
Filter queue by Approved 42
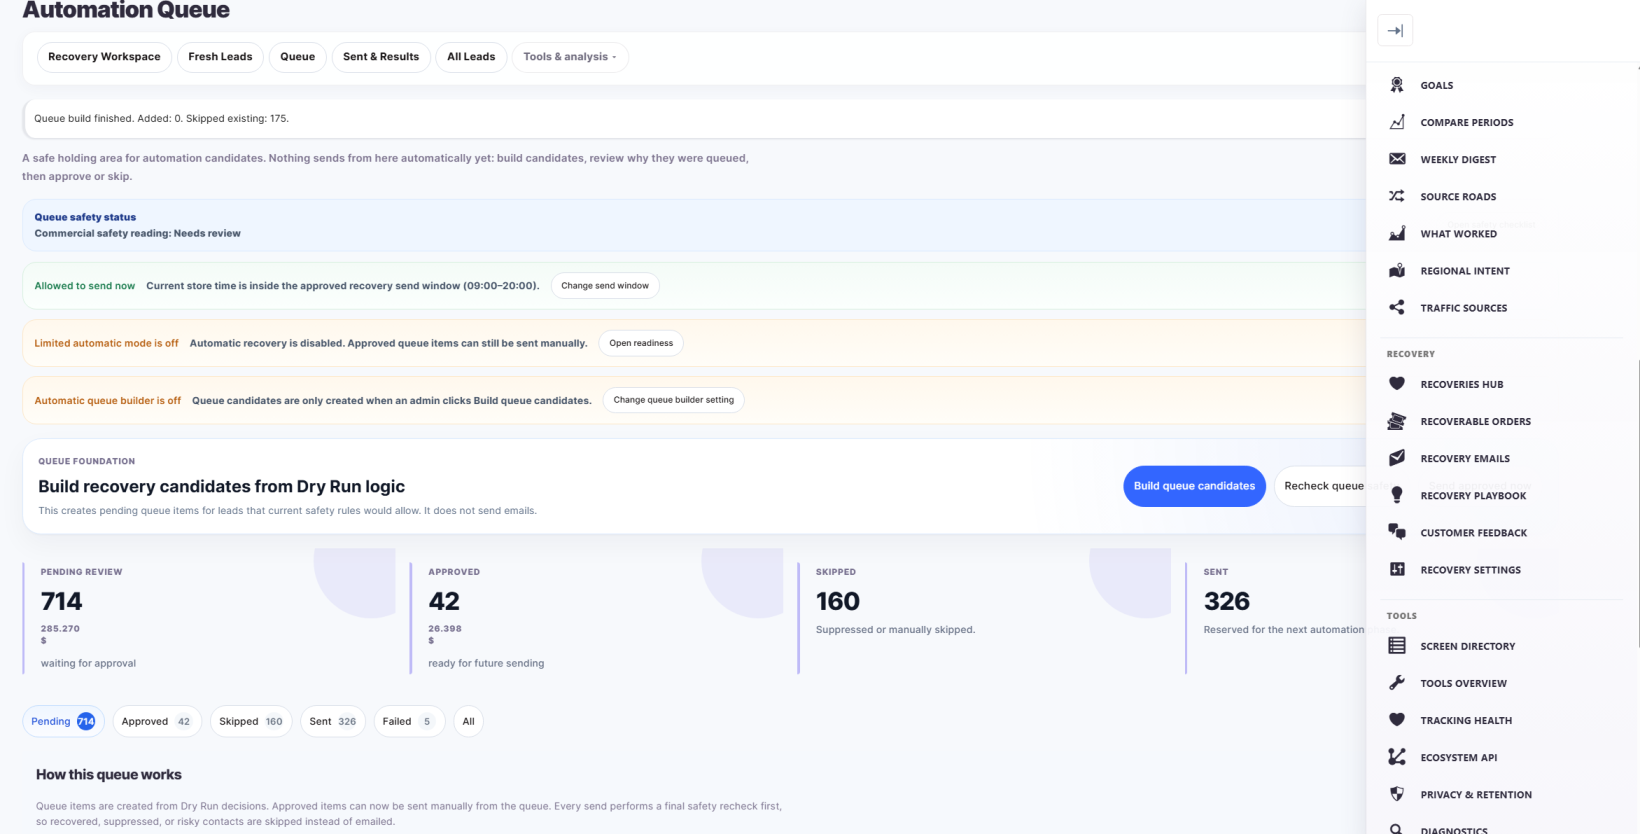tap(156, 721)
